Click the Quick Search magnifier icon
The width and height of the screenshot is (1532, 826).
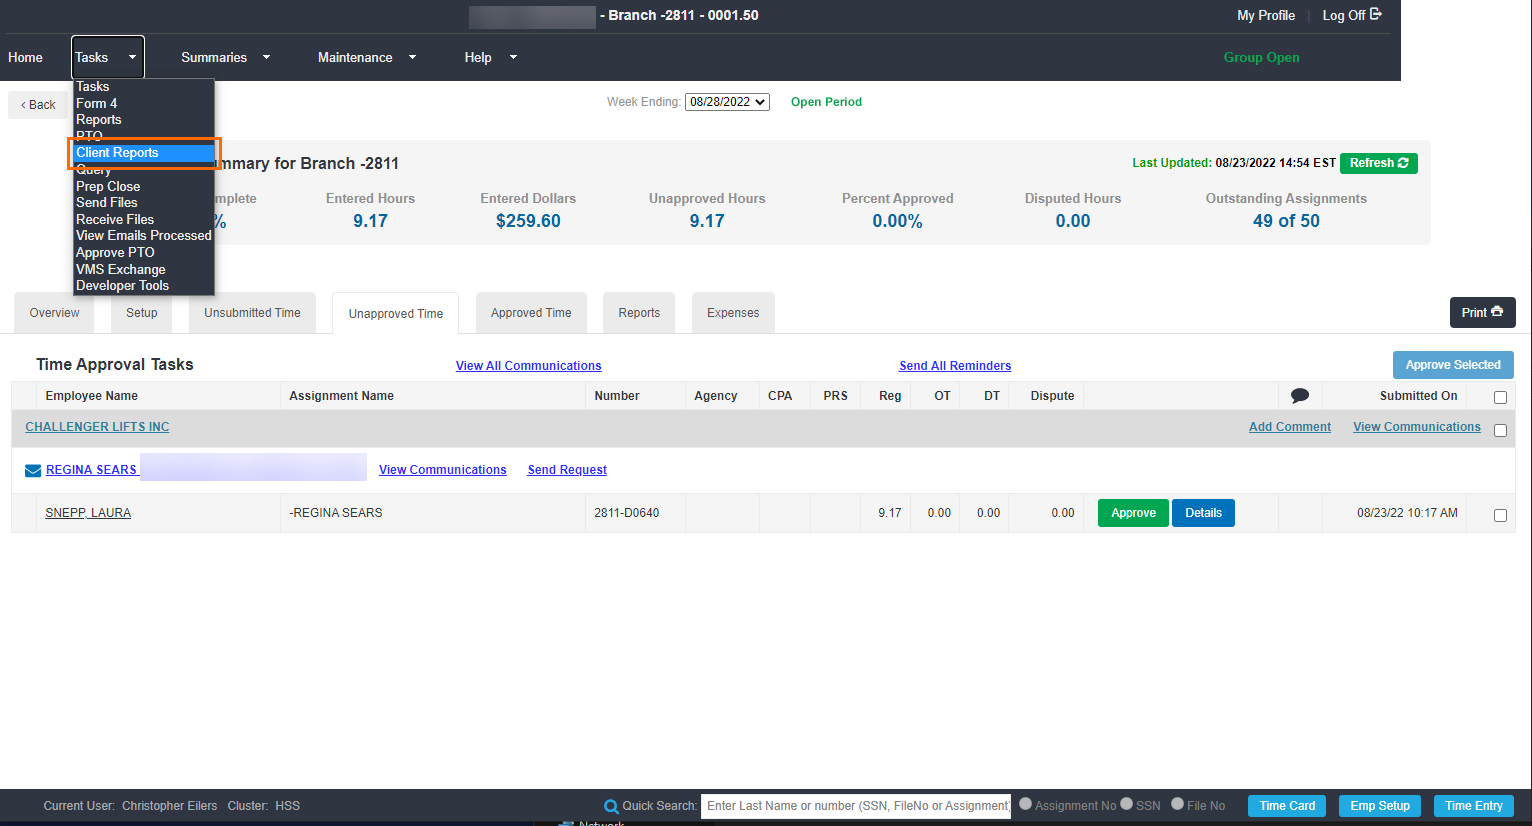[611, 806]
